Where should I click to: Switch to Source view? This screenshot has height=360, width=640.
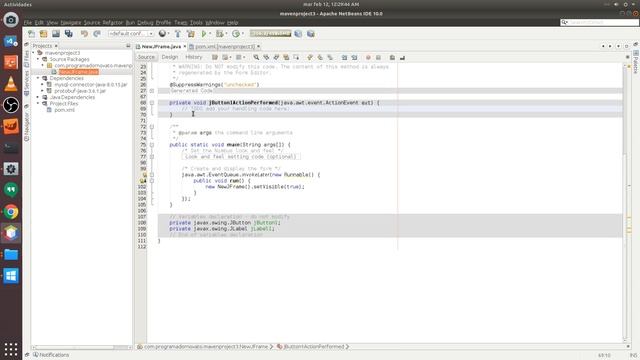[146, 58]
